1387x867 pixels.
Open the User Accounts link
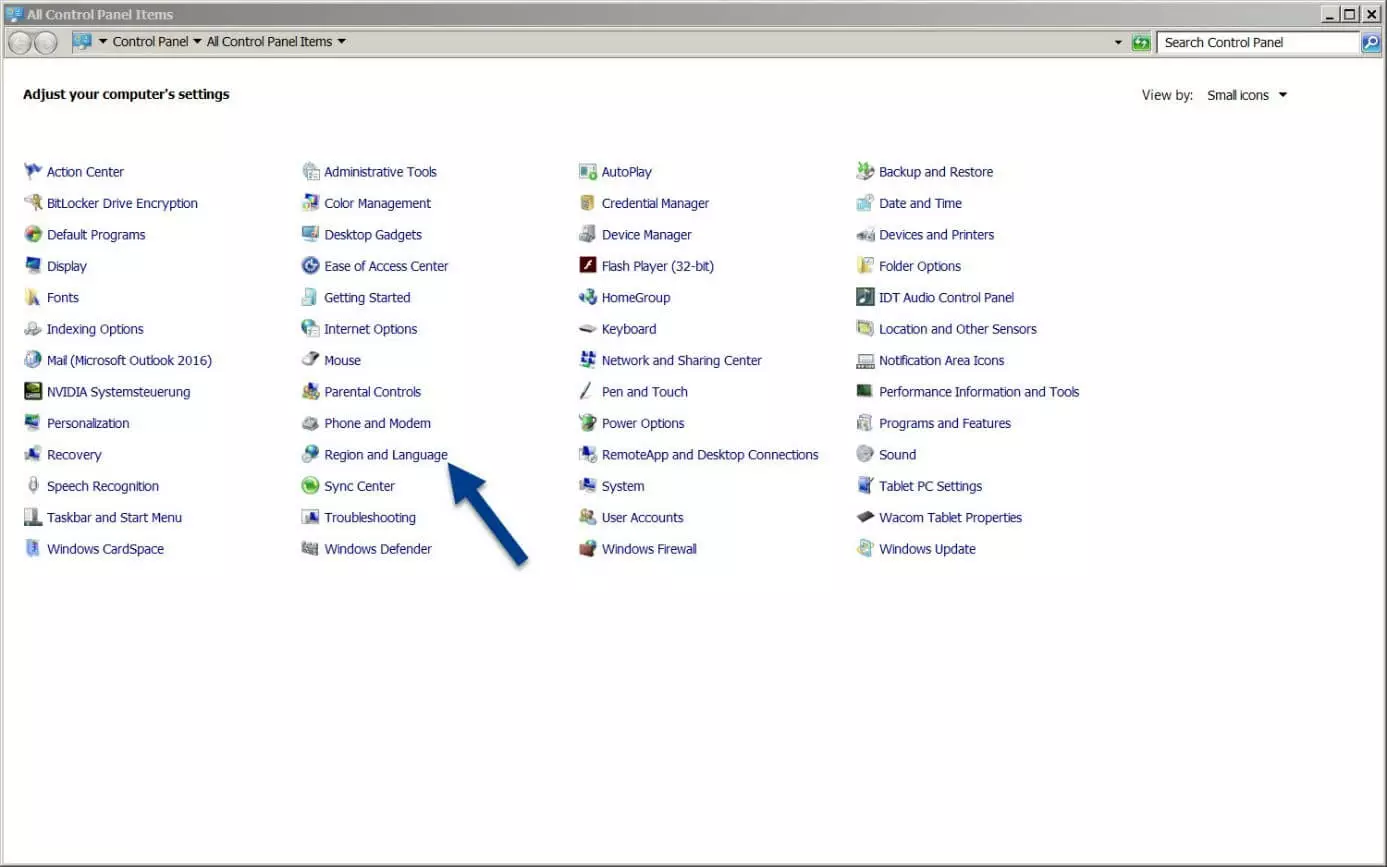click(x=643, y=518)
